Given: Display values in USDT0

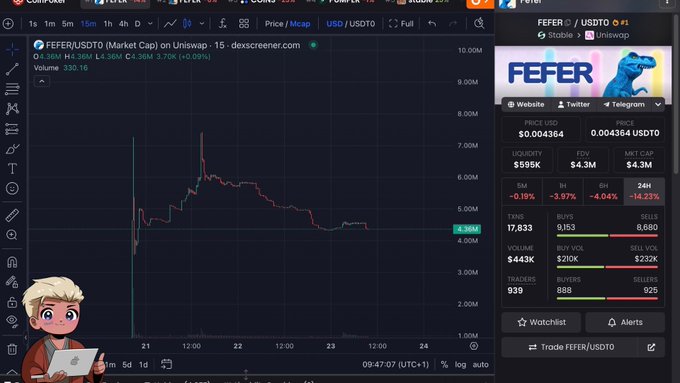Looking at the screenshot, I should point(363,24).
